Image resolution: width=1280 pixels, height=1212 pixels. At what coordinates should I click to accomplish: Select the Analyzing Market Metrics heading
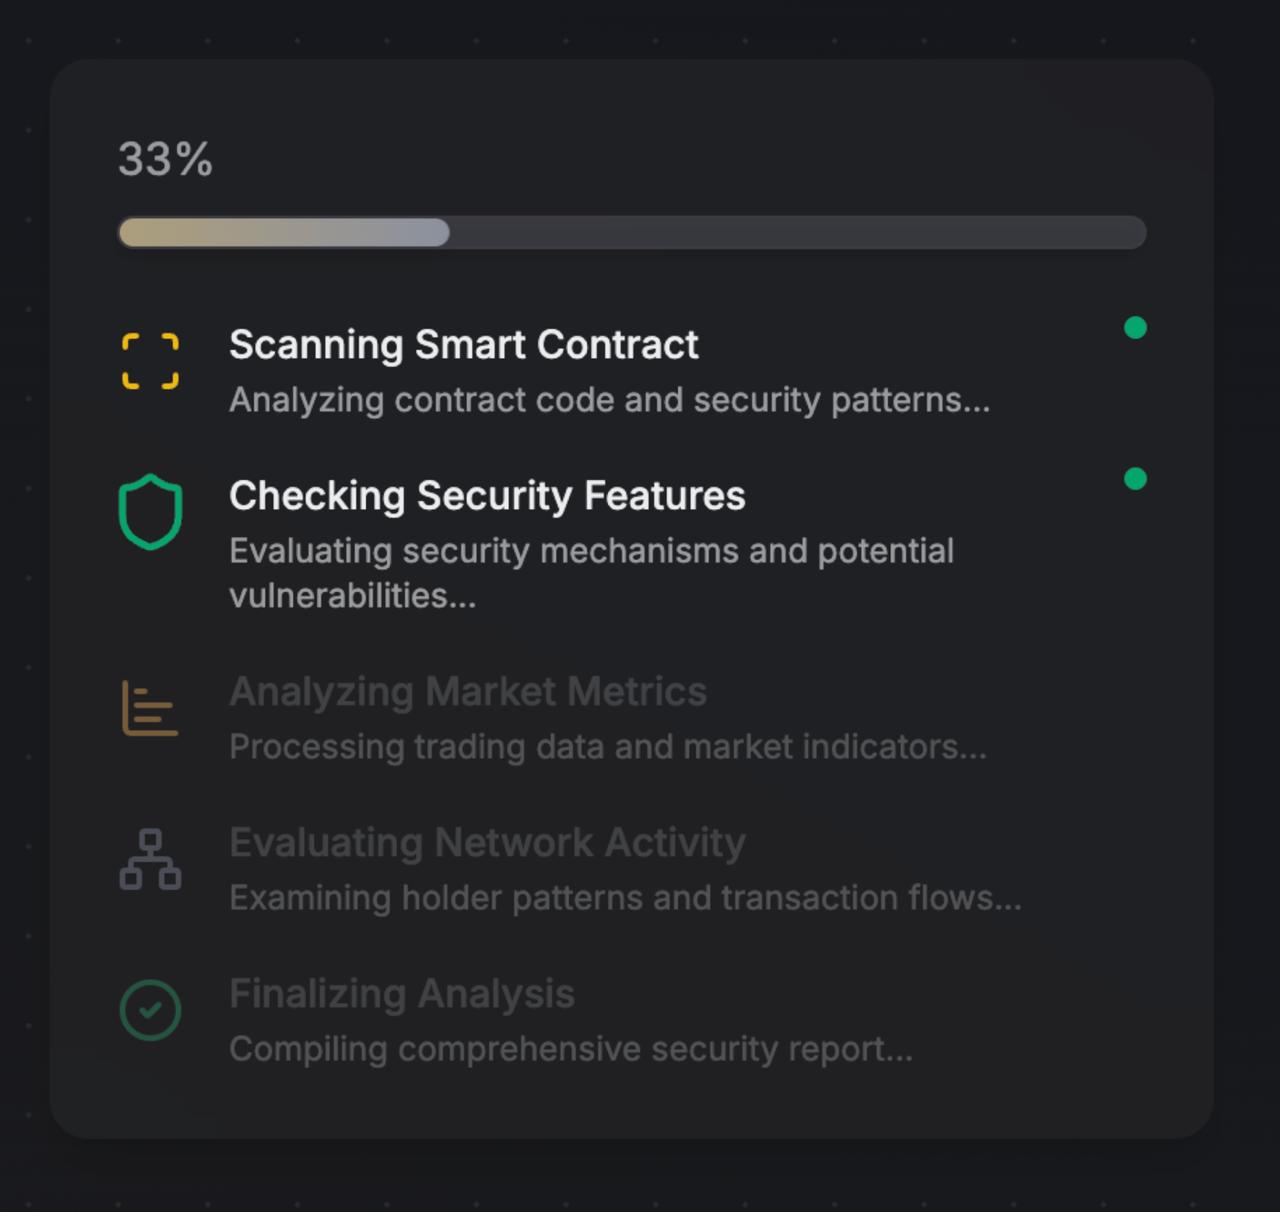point(468,692)
